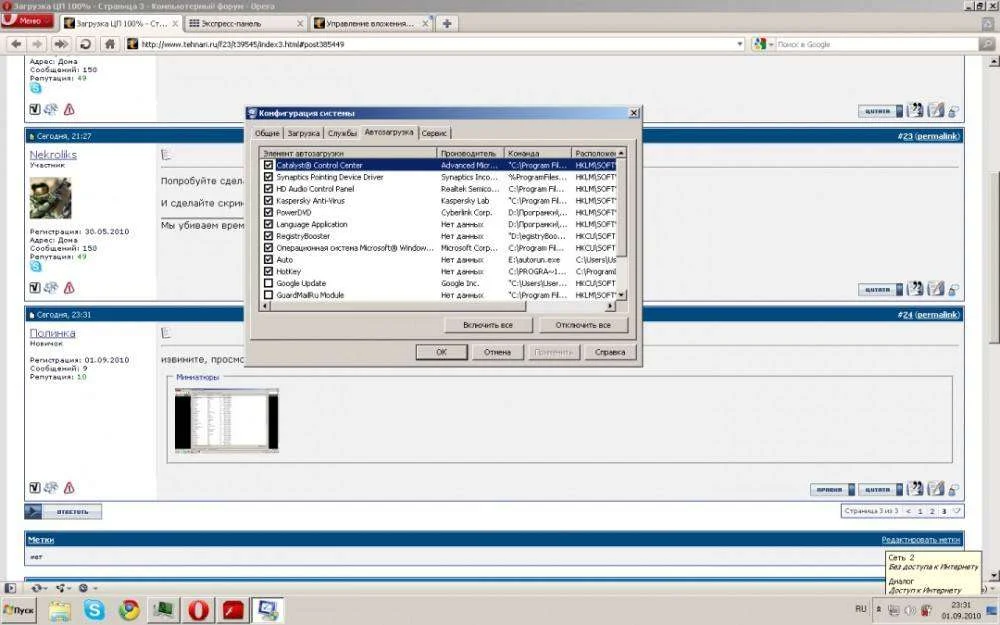Open the Windows Explorer folder taskbar icon
The height and width of the screenshot is (625, 1000).
[x=60, y=609]
